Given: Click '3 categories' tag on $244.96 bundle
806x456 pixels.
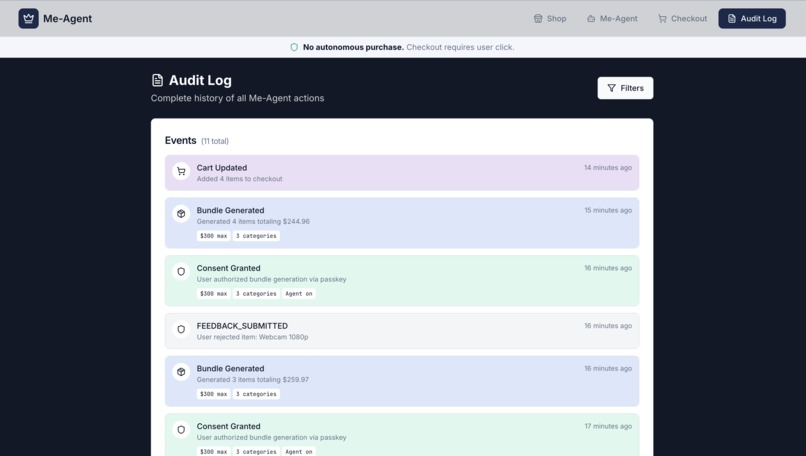Looking at the screenshot, I should coord(256,236).
